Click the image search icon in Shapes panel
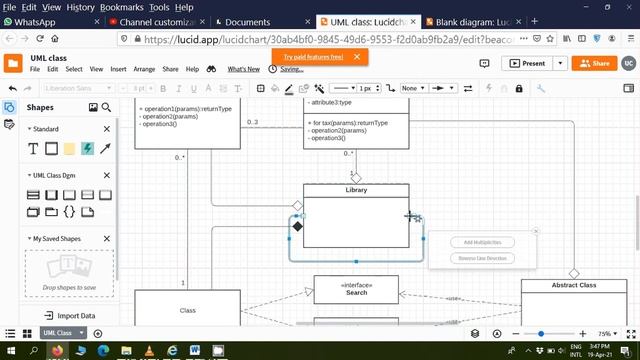 click(x=93, y=107)
